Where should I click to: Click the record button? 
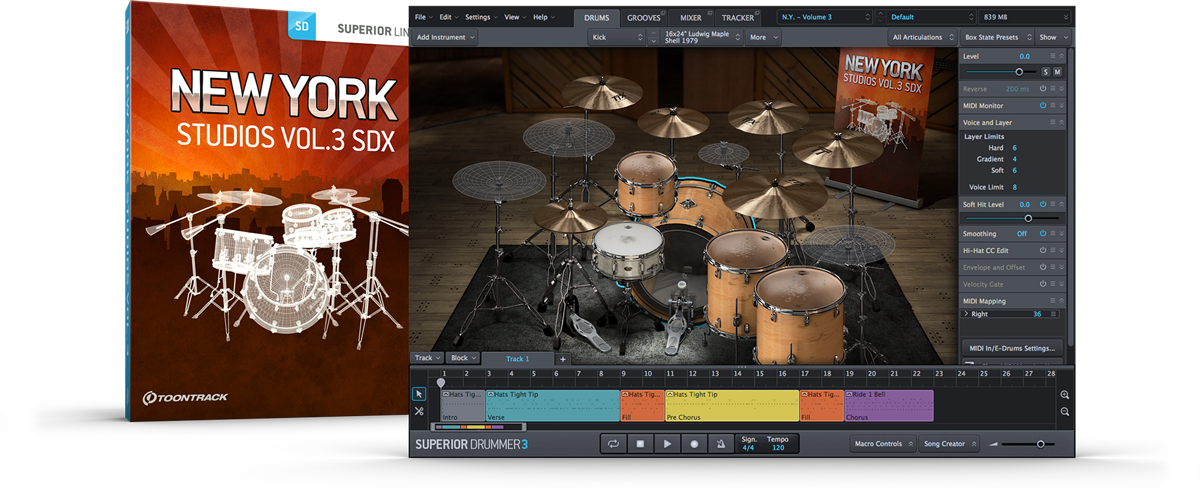(693, 444)
